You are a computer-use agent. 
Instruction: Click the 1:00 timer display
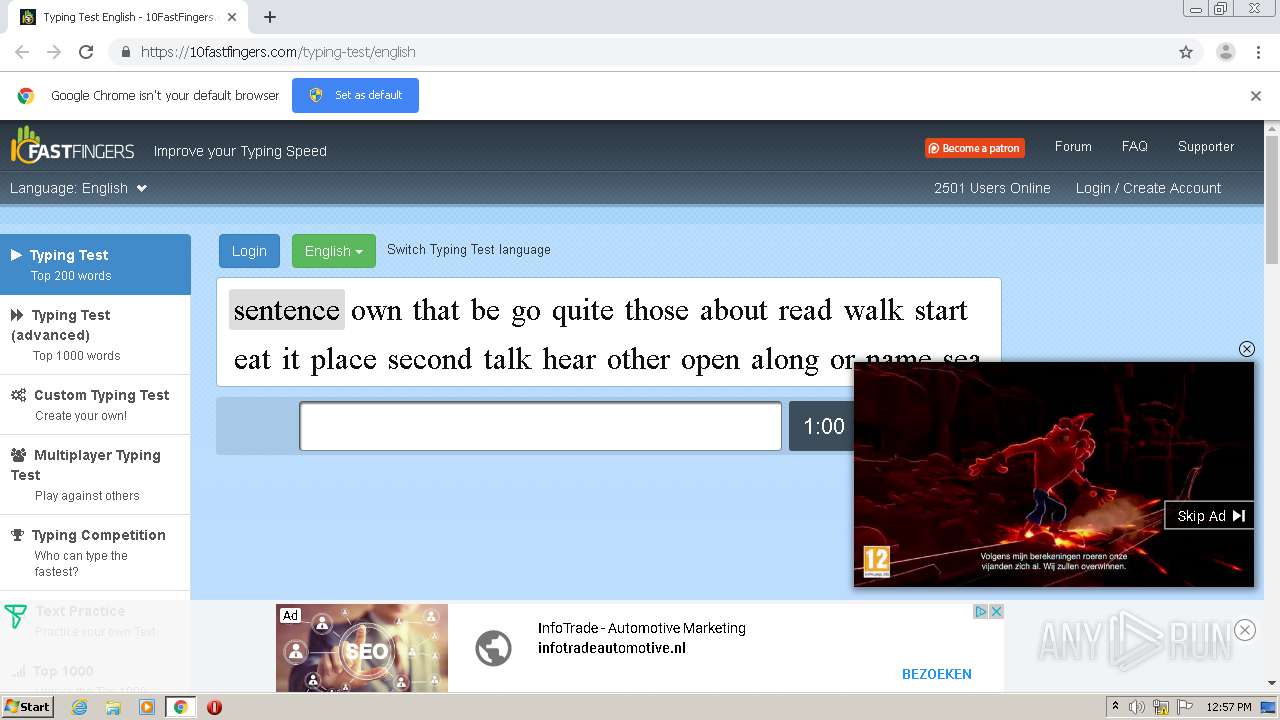[x=822, y=426]
